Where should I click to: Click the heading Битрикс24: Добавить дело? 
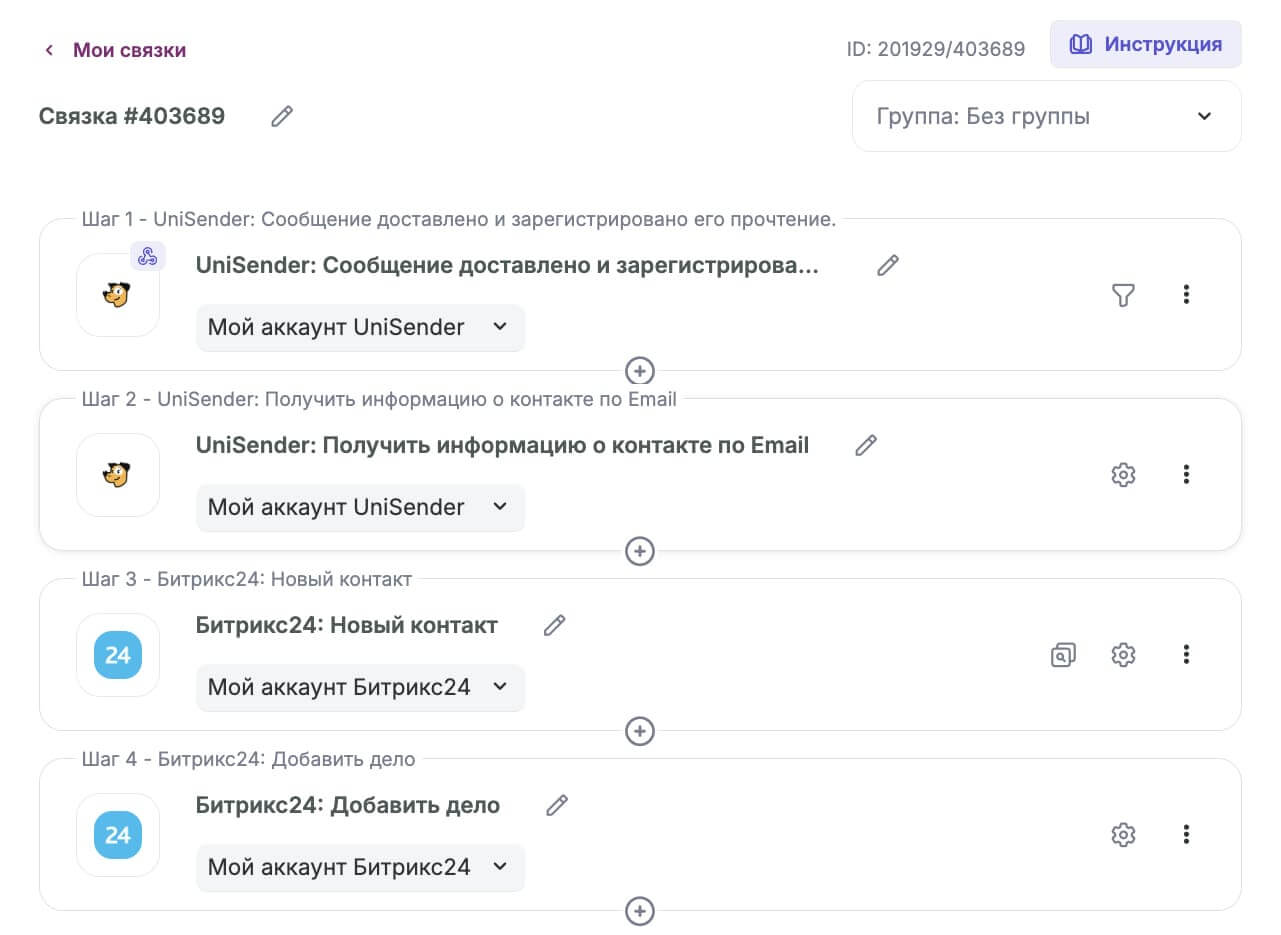[x=348, y=805]
